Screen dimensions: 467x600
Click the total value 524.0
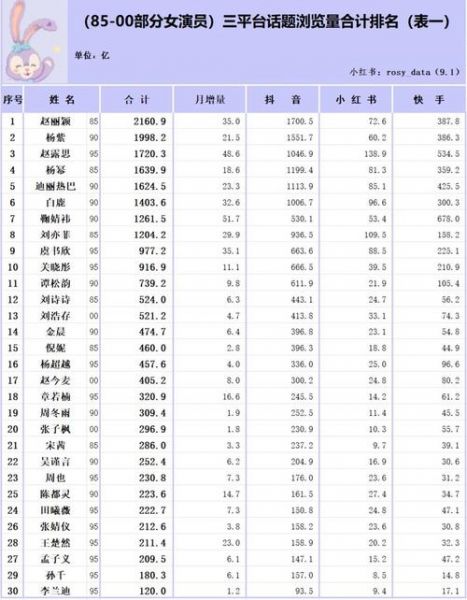coord(152,300)
